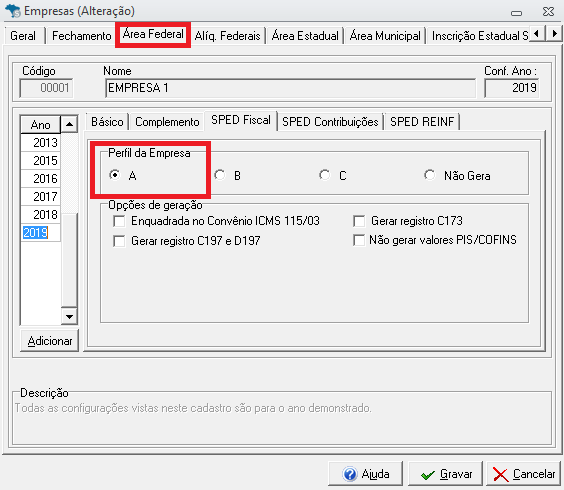Click the blue help question mark icon
The height and width of the screenshot is (490, 564).
(350, 474)
